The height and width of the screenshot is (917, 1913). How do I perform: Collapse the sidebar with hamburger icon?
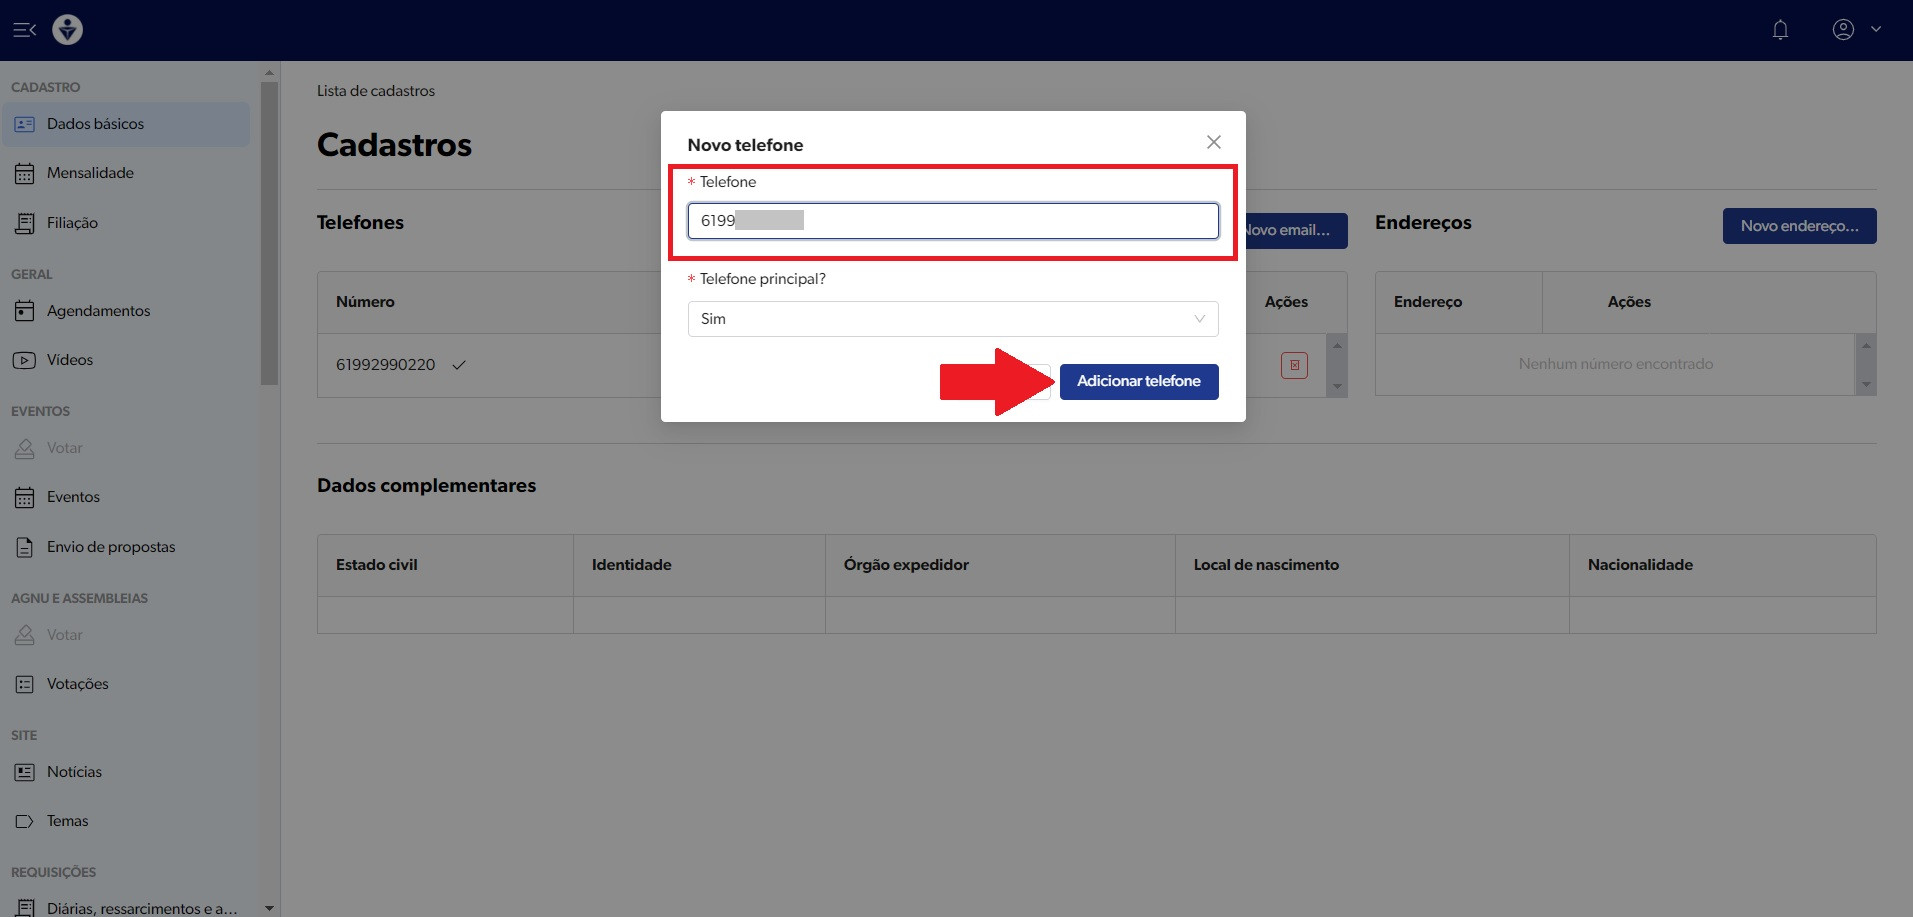(x=25, y=30)
